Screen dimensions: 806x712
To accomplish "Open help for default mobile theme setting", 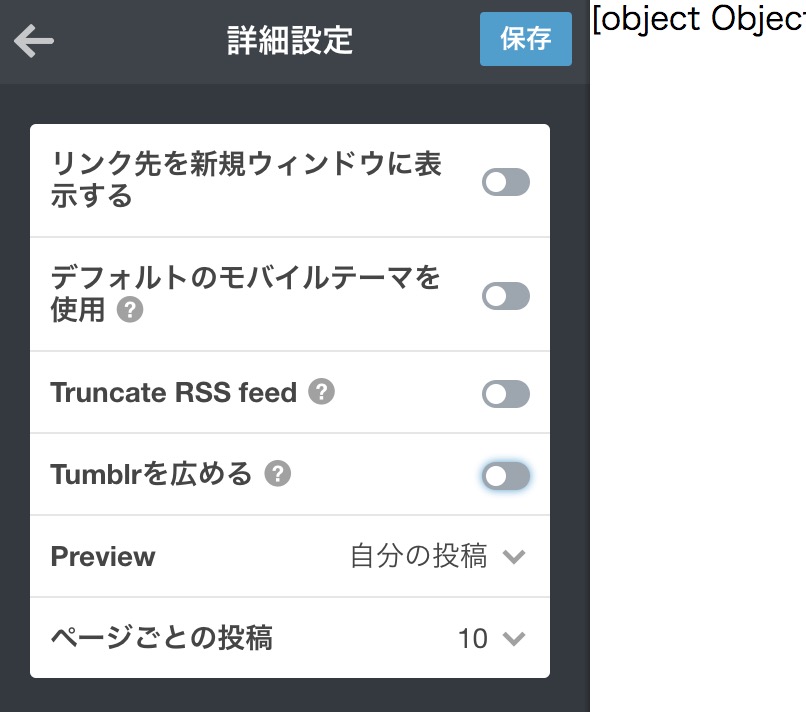I will [130, 310].
